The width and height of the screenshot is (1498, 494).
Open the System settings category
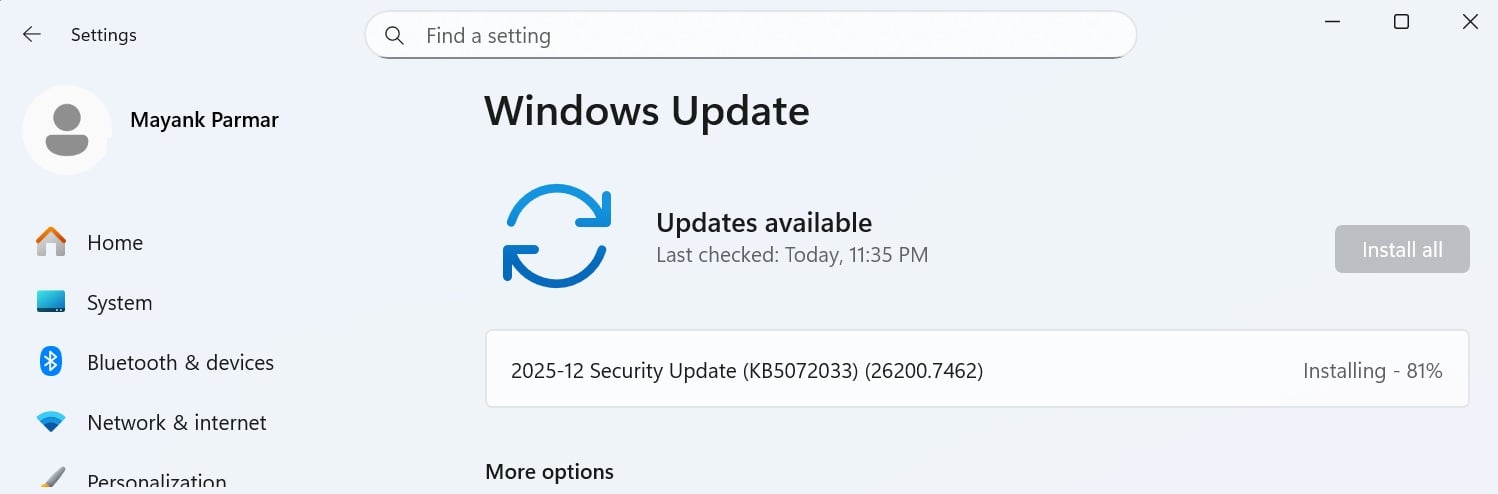(119, 302)
